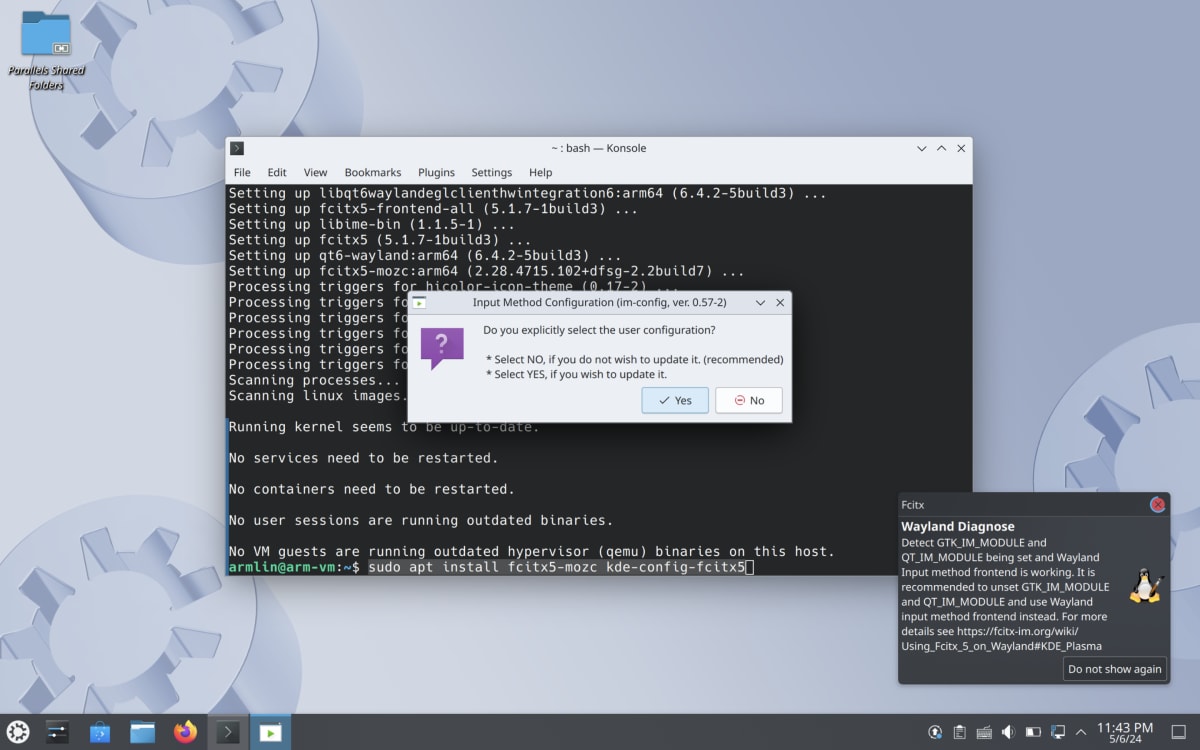The image size is (1200, 750).
Task: Click the armlin@arm-vm terminal prompt text
Action: pos(294,567)
